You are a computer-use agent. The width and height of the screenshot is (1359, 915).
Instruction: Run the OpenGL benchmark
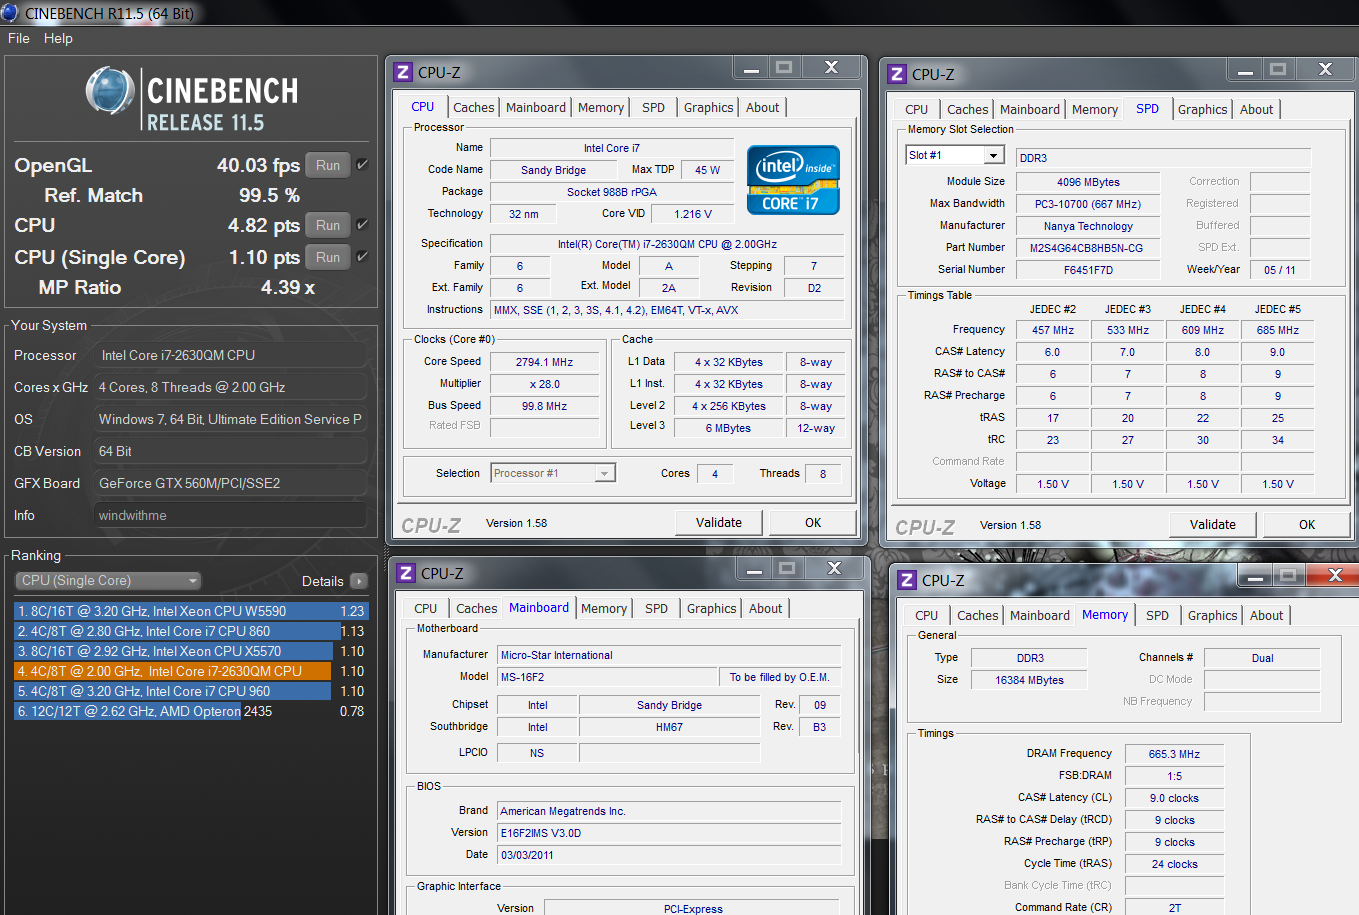click(x=328, y=165)
